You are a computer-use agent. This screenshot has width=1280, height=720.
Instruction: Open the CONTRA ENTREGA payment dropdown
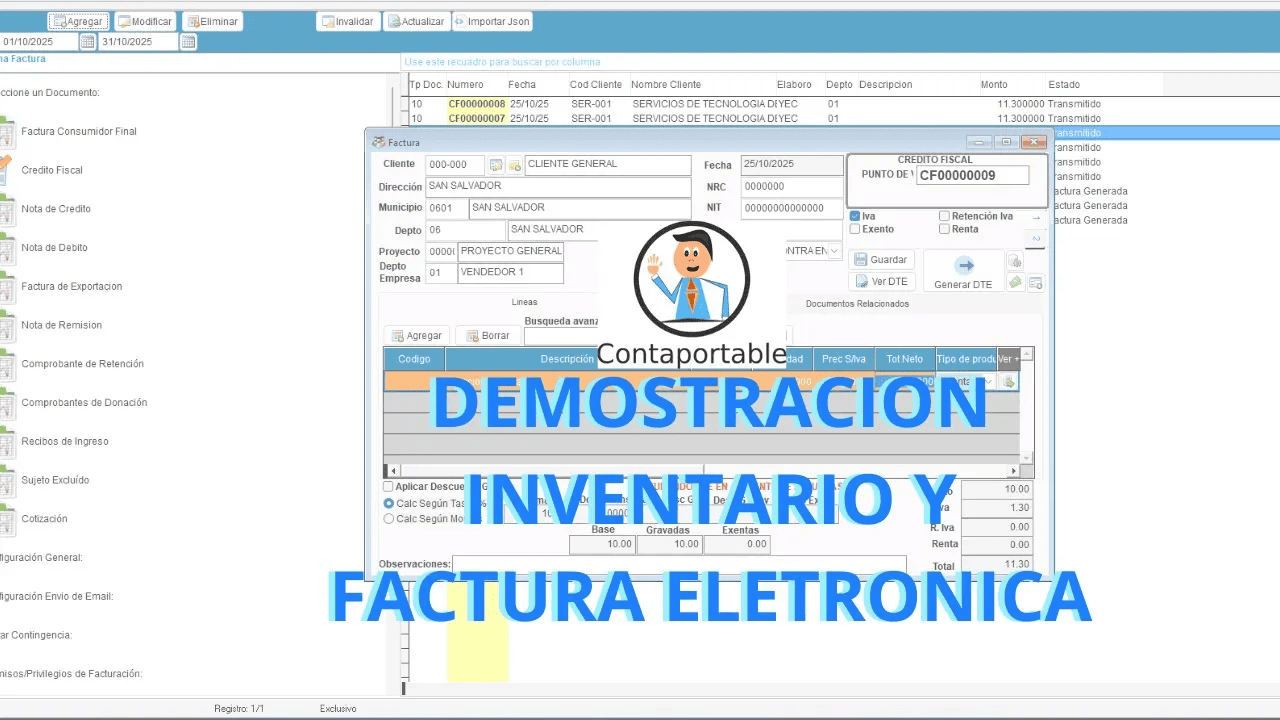[x=835, y=251]
